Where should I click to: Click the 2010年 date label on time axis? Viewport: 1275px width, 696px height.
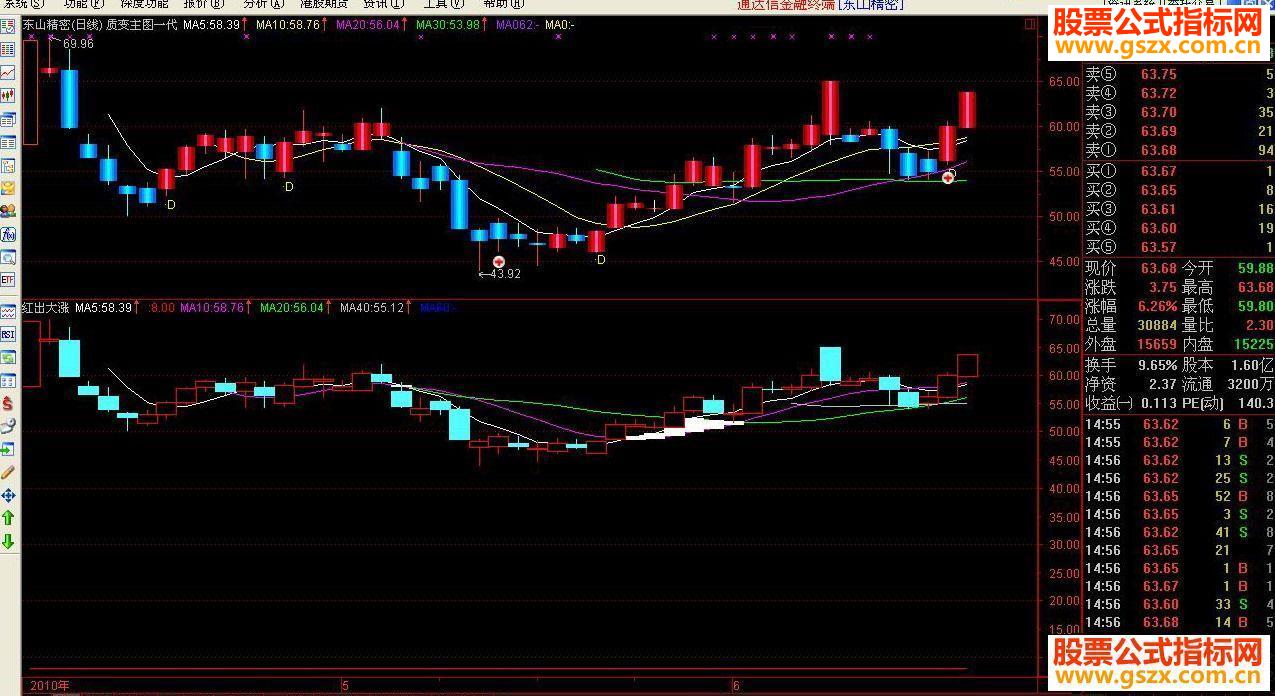pyautogui.click(x=50, y=686)
